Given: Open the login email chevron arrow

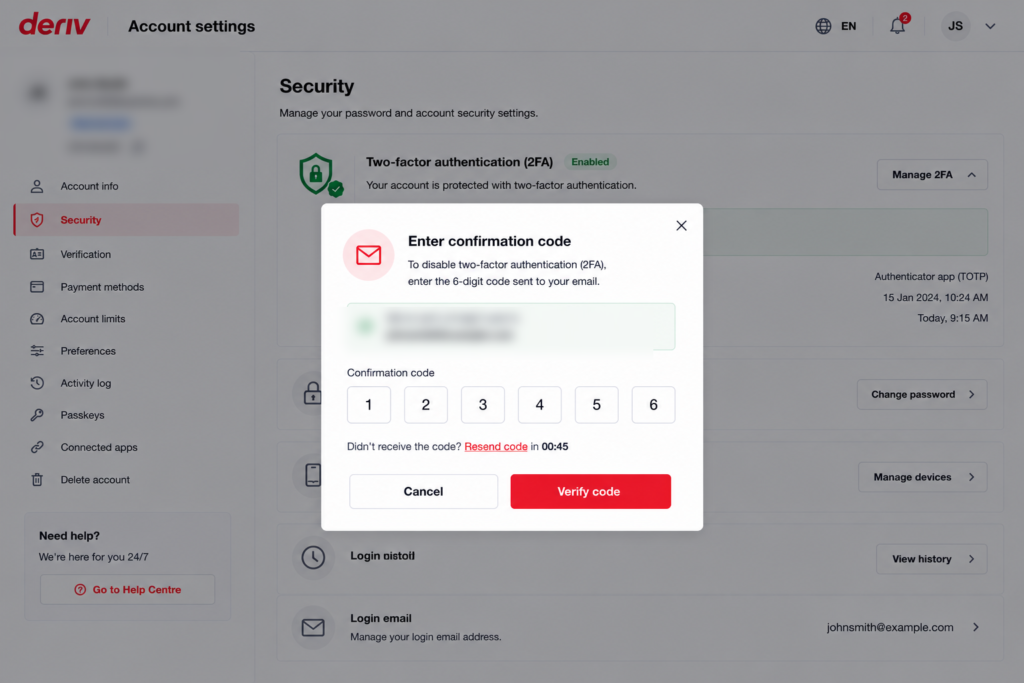Looking at the screenshot, I should (x=976, y=627).
